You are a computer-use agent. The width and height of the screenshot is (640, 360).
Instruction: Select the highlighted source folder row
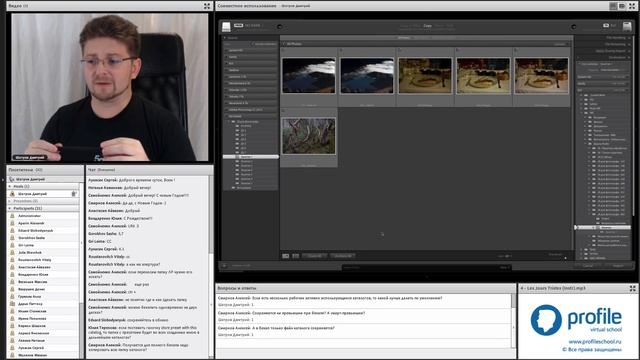(x=251, y=157)
